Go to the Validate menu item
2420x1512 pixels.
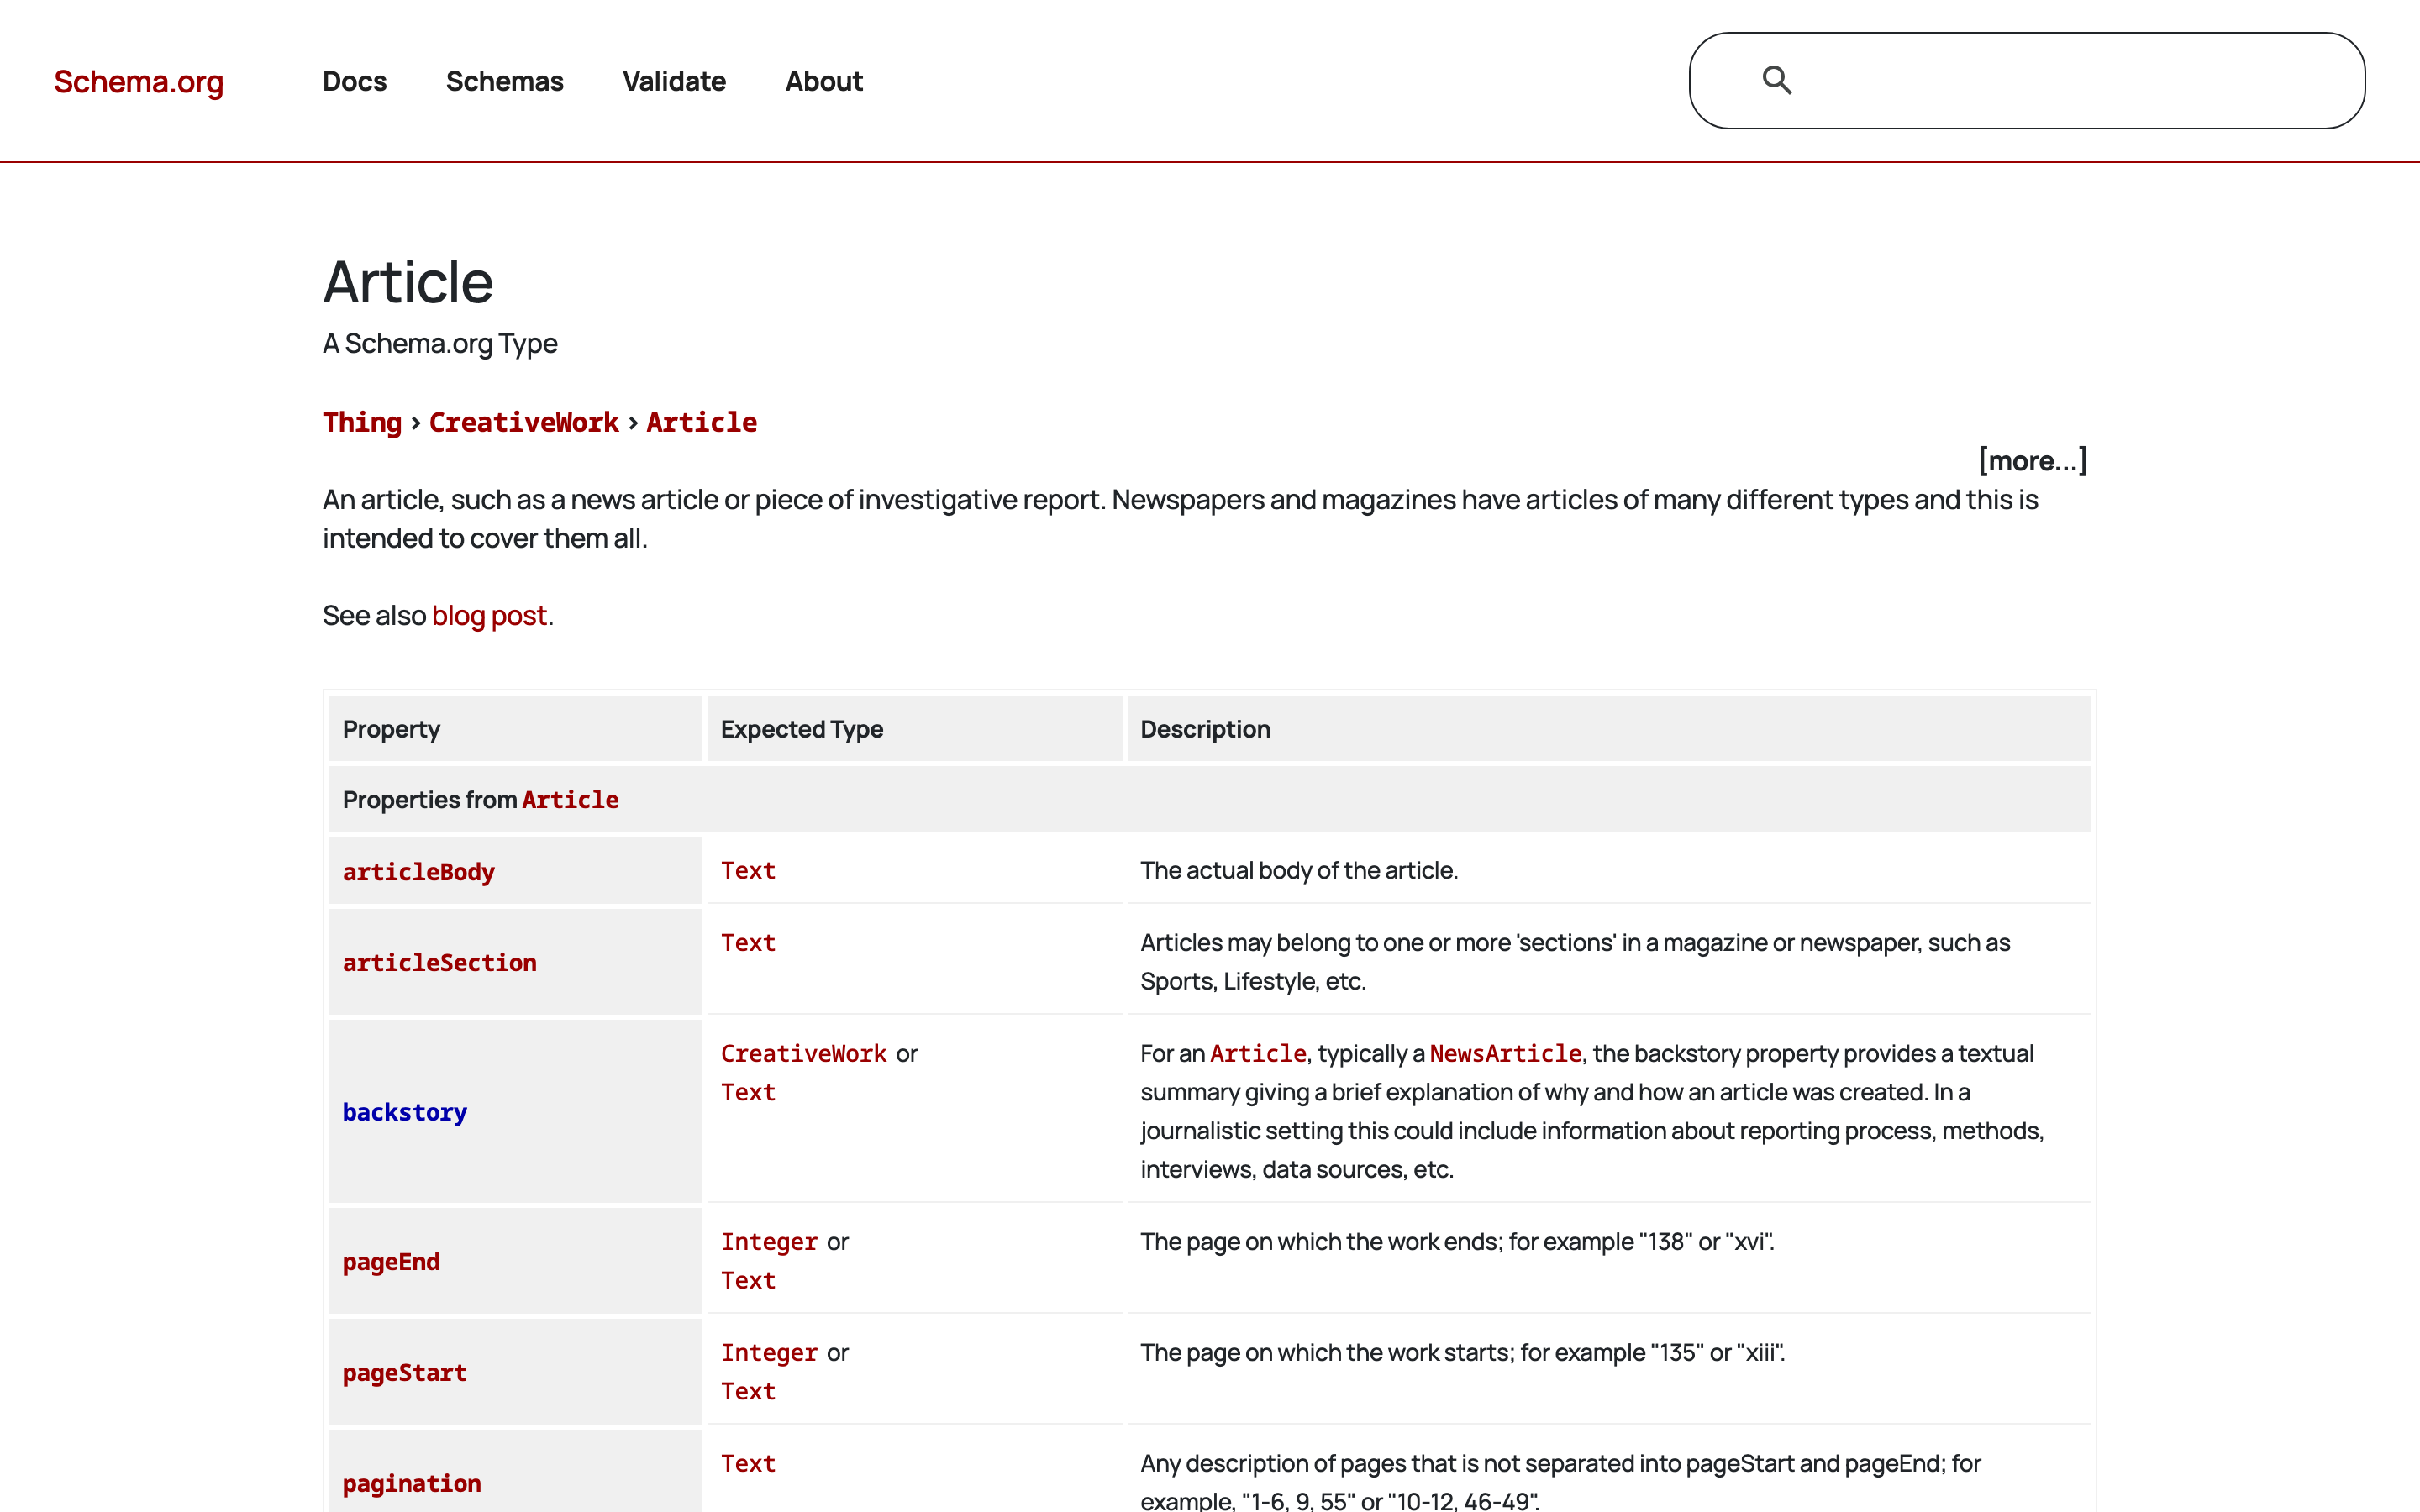coord(674,81)
